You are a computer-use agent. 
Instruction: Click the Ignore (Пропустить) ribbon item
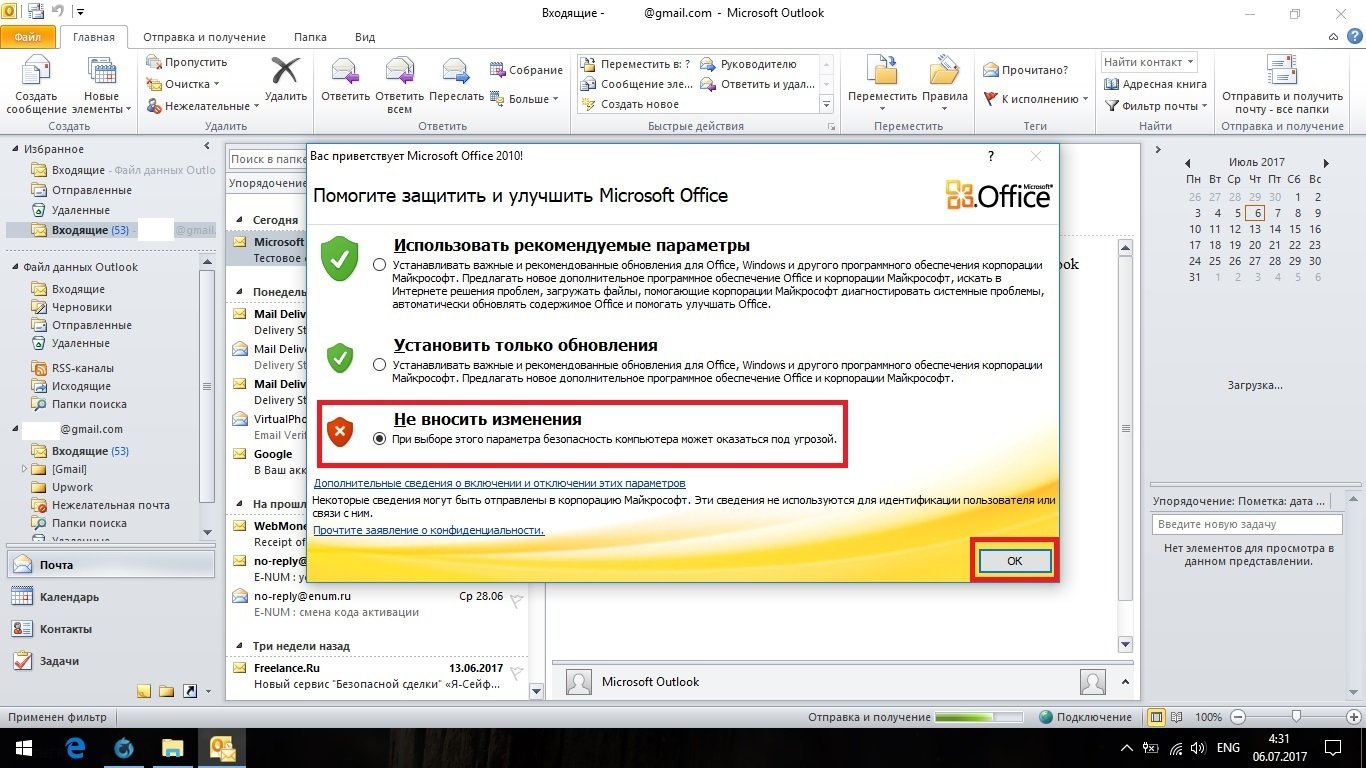(187, 62)
